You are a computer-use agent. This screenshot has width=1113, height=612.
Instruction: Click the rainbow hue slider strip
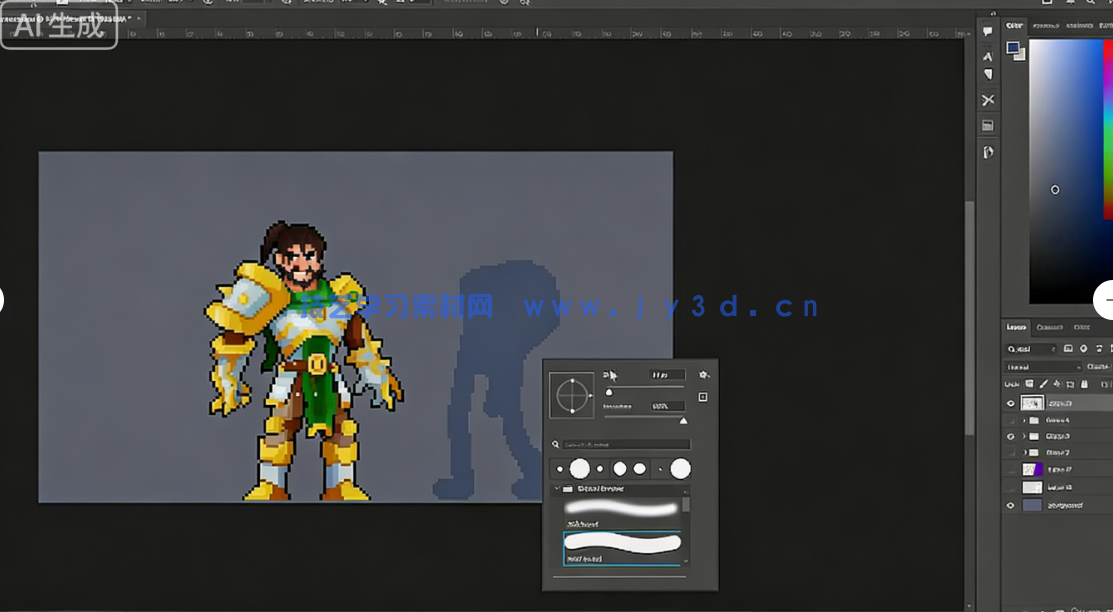coord(1108,130)
